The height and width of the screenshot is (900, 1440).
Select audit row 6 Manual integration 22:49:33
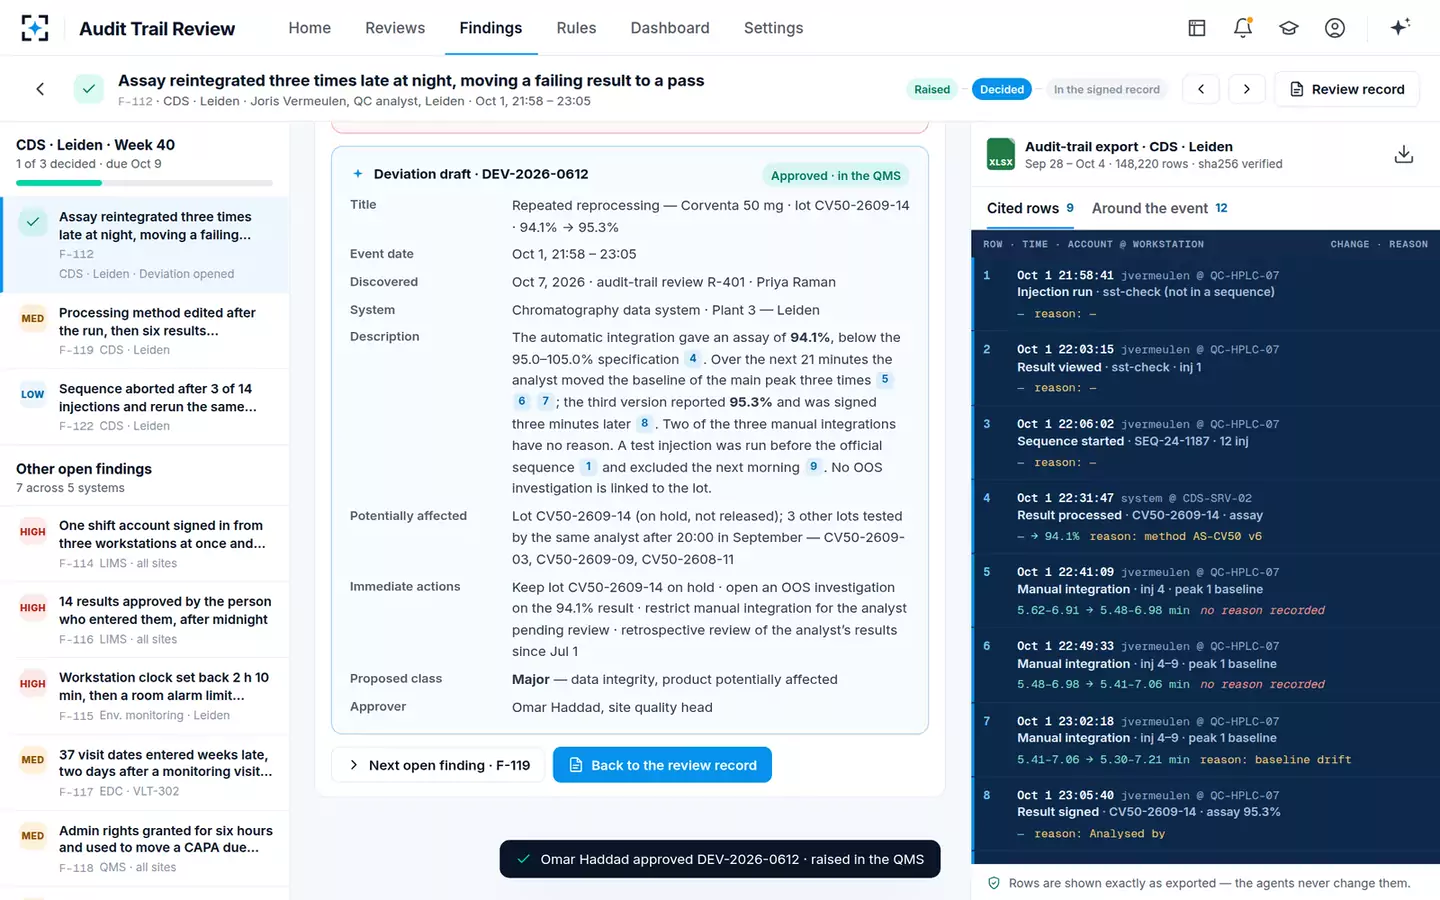1205,665
